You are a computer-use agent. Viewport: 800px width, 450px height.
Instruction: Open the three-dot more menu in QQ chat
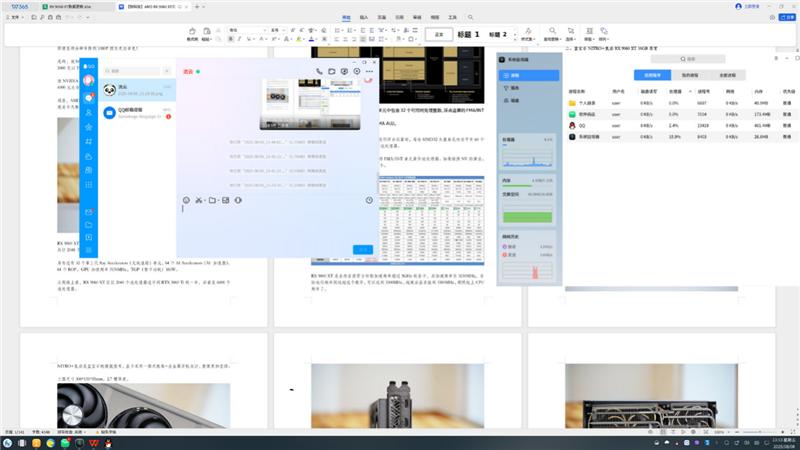[370, 72]
